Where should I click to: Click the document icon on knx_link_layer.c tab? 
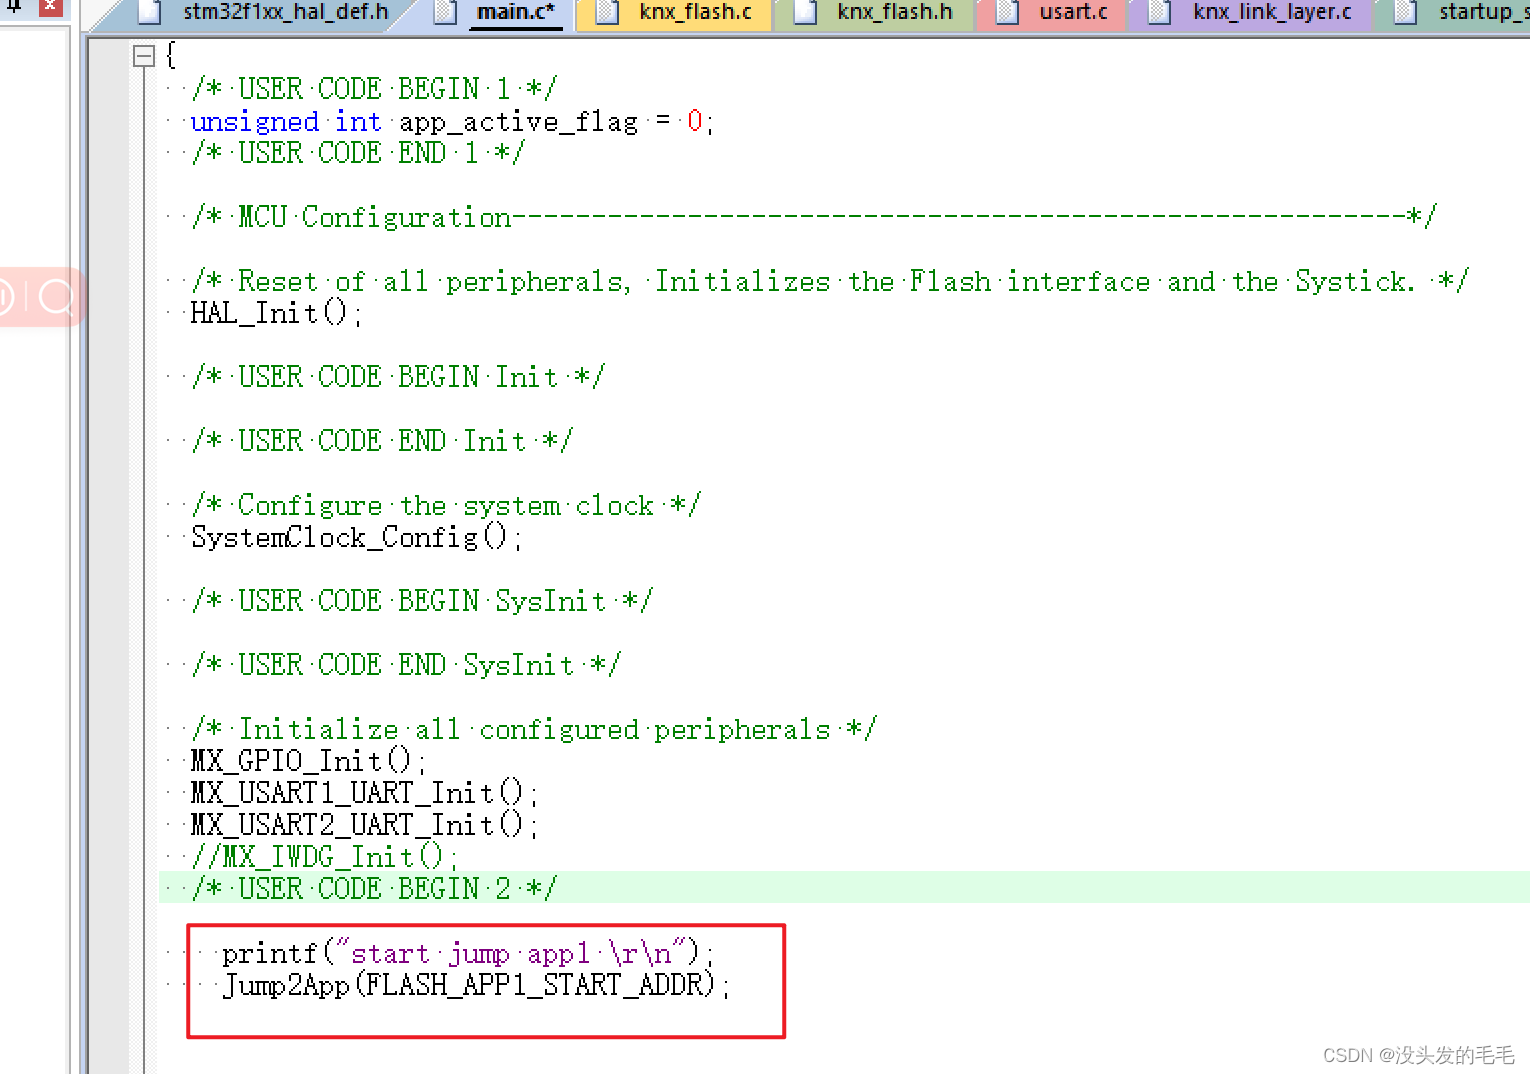point(1158,13)
